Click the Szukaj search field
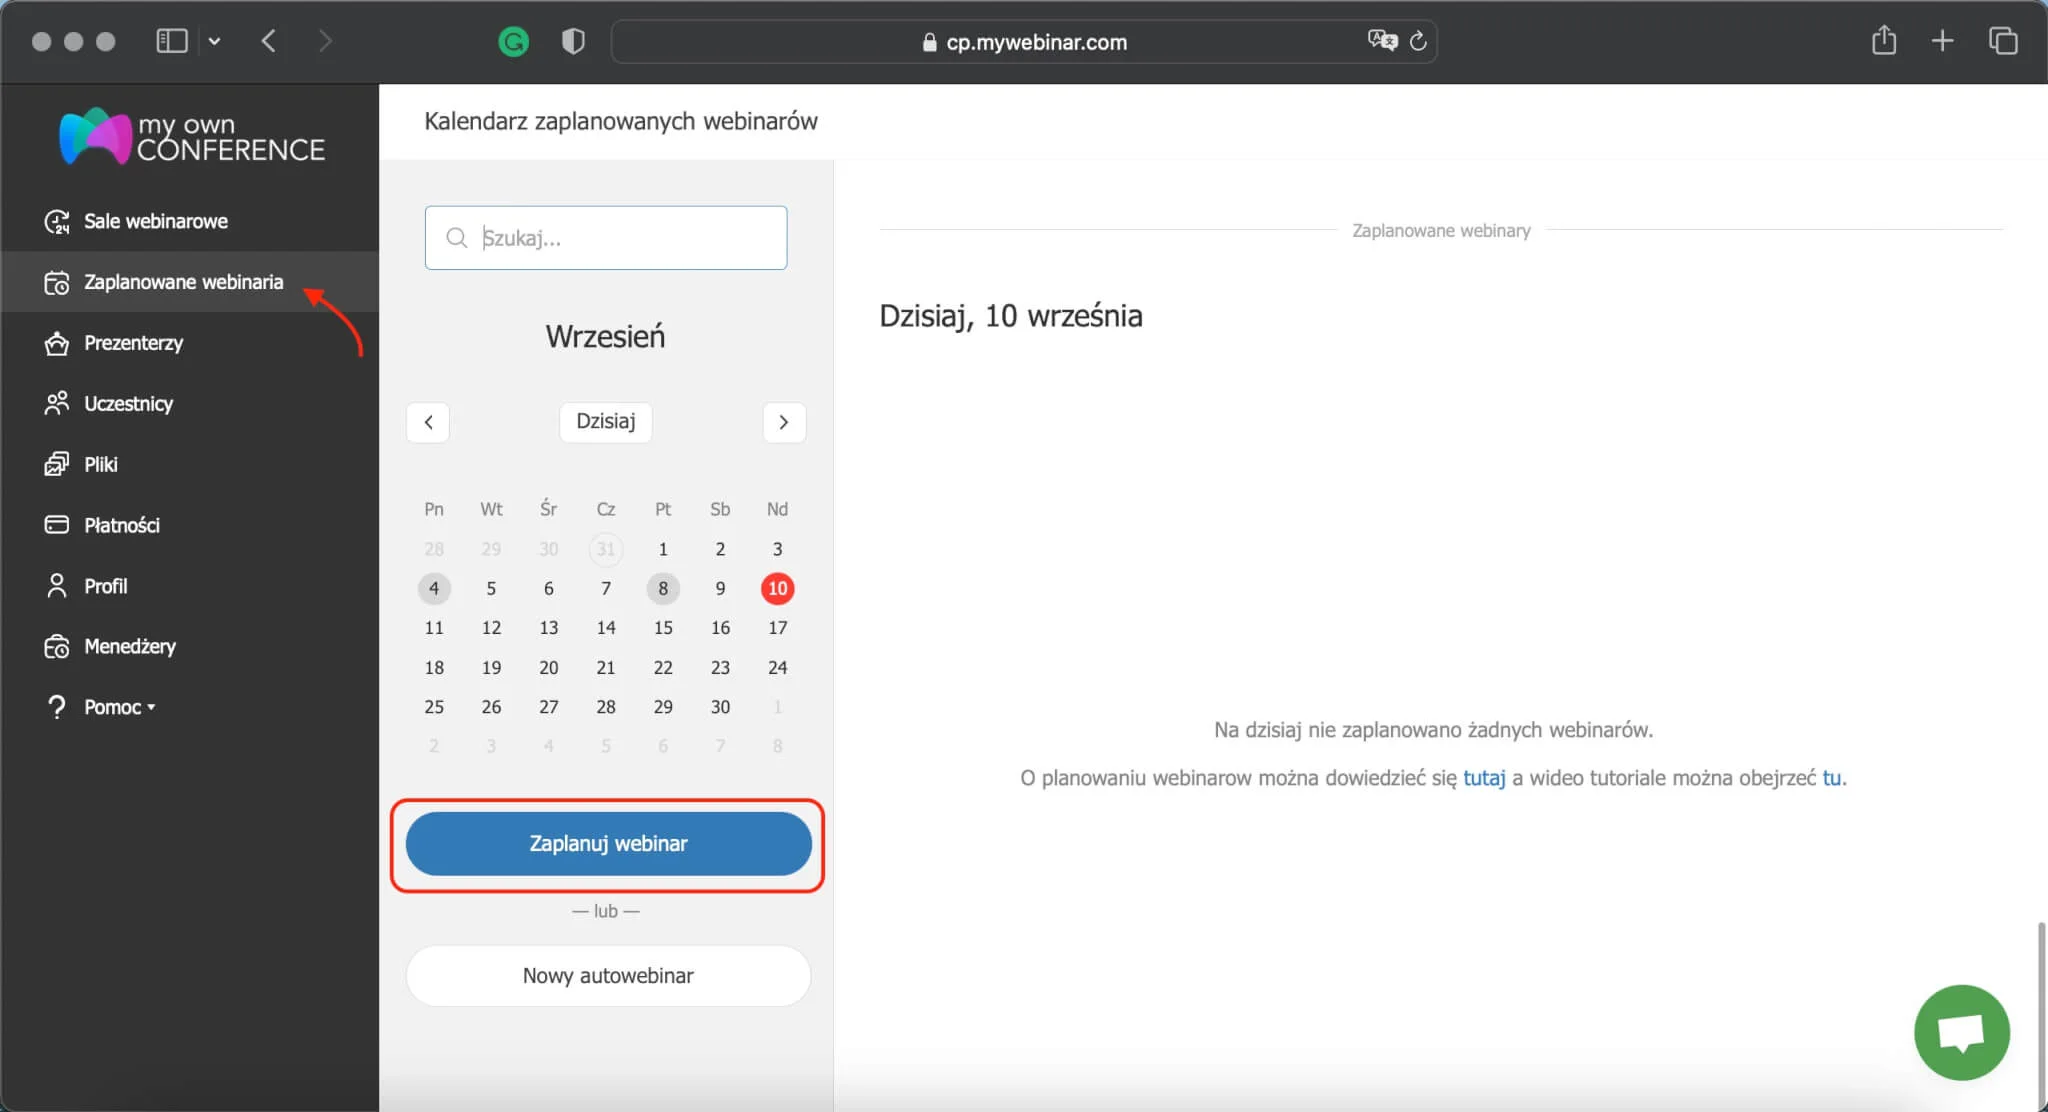 click(x=605, y=237)
